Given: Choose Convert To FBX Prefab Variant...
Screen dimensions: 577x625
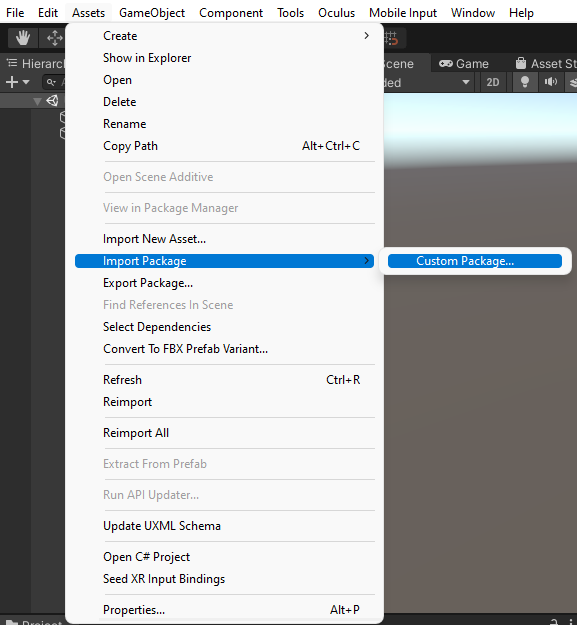Looking at the screenshot, I should pyautogui.click(x=224, y=349).
